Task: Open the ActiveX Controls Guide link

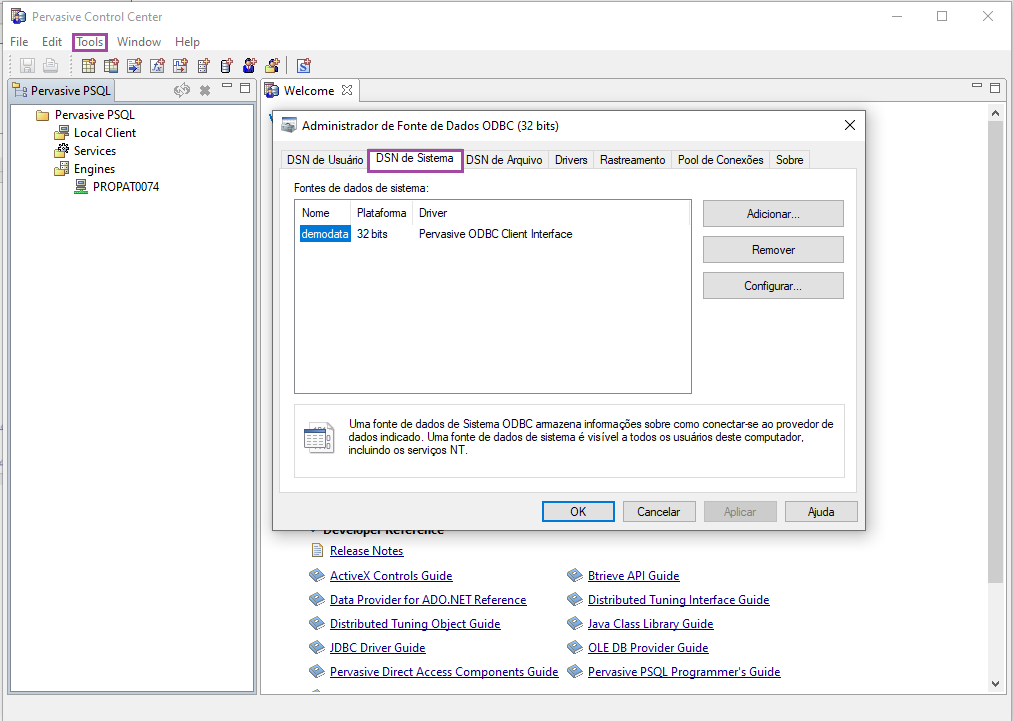Action: (x=391, y=576)
